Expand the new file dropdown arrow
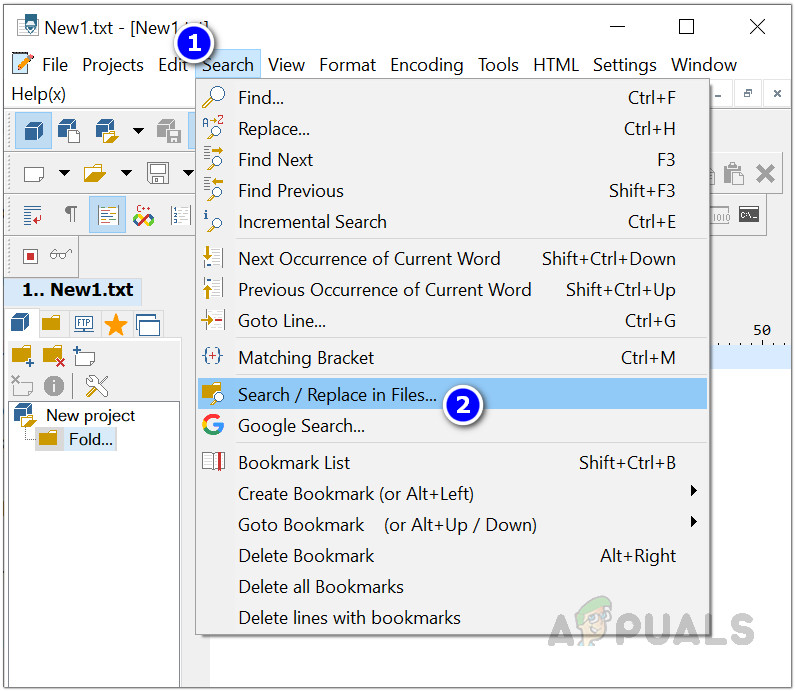The height and width of the screenshot is (691, 795). coord(65,174)
